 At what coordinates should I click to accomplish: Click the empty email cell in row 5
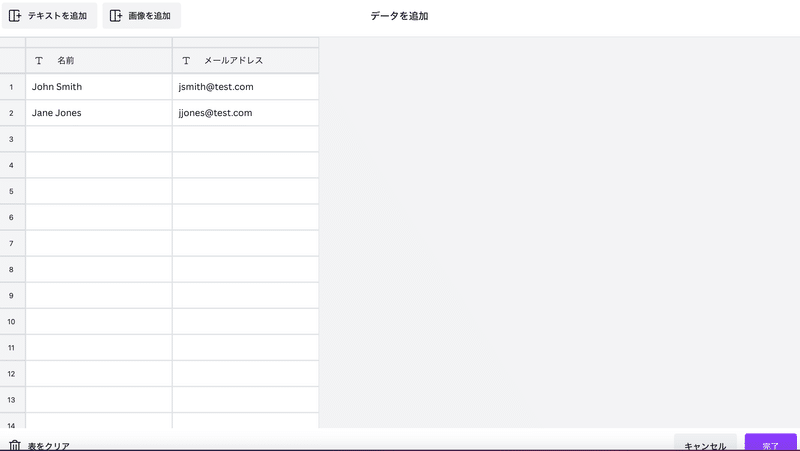pyautogui.click(x=246, y=191)
